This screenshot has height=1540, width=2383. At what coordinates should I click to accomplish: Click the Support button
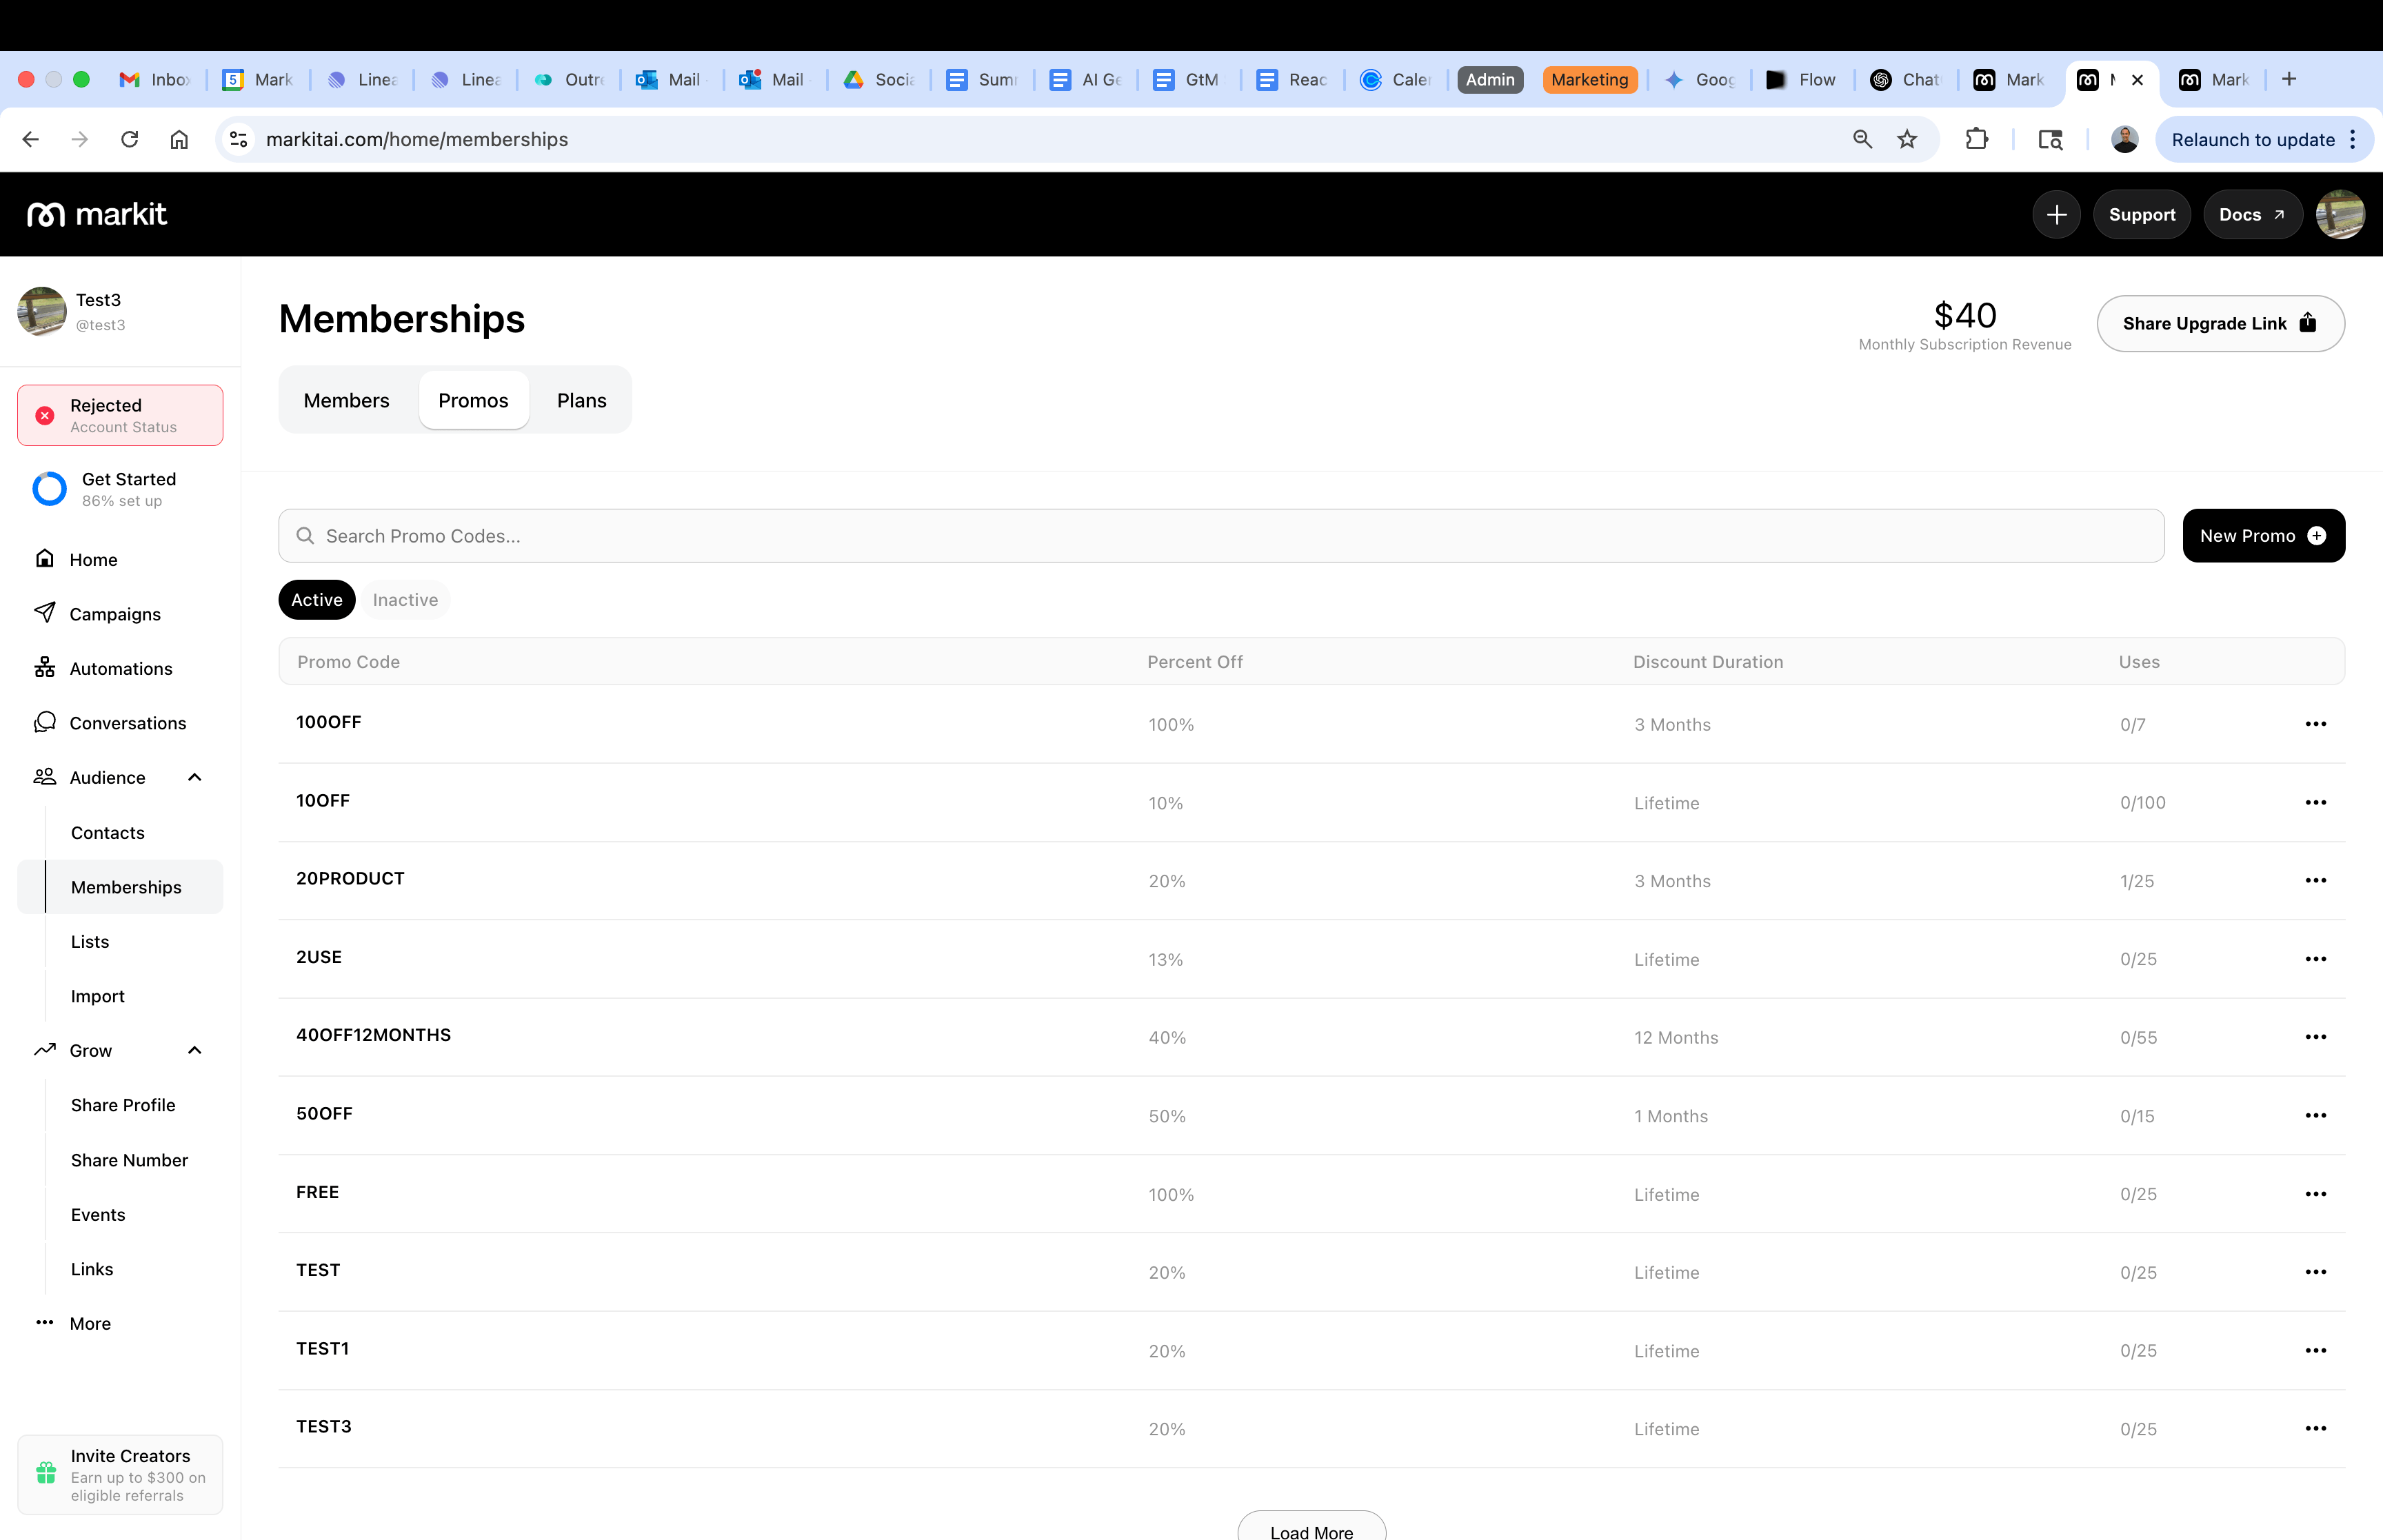2141,214
